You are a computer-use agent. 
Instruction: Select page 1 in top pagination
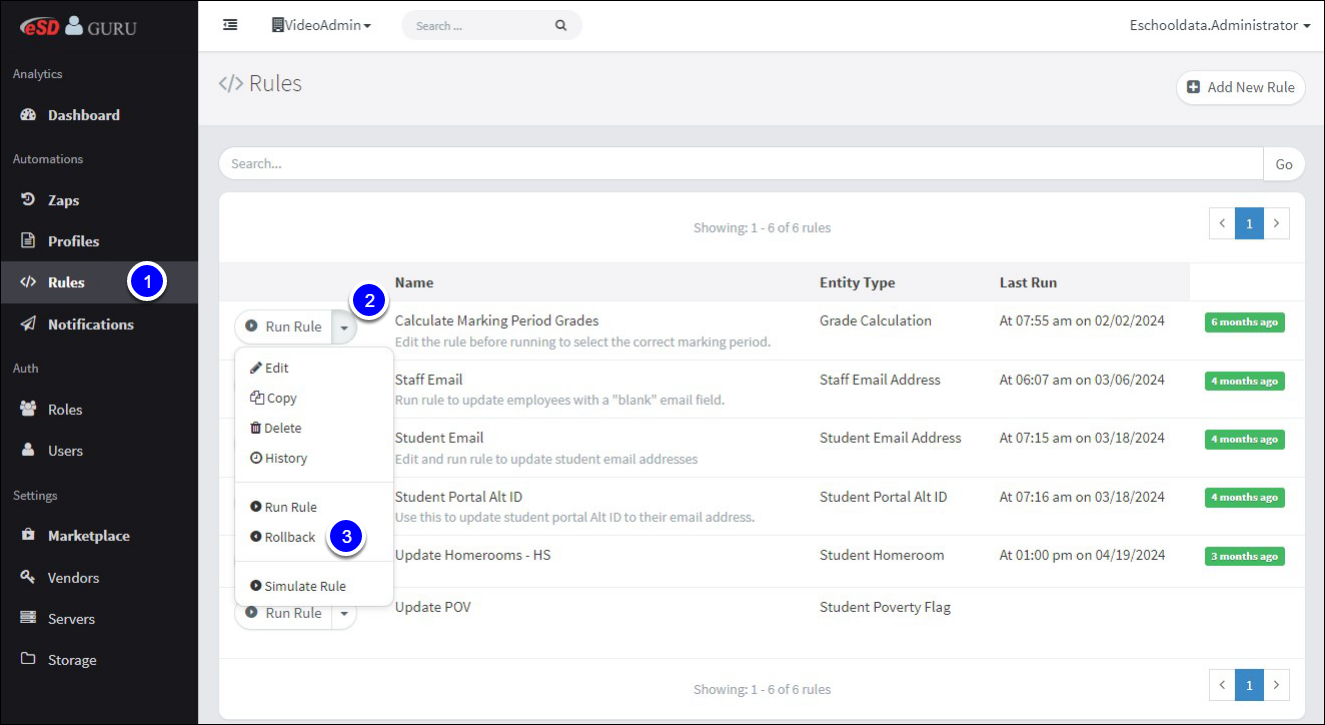coord(1249,224)
